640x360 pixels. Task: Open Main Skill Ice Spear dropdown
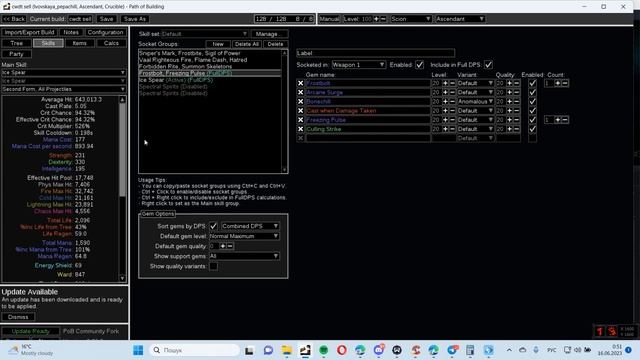(x=63, y=72)
